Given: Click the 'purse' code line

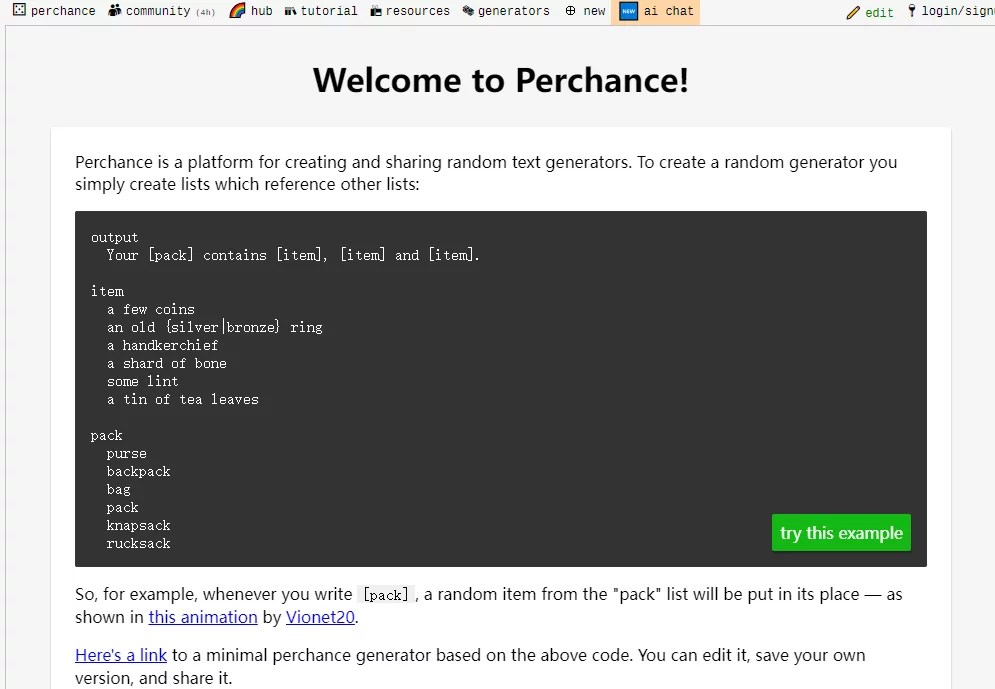Looking at the screenshot, I should point(126,454).
